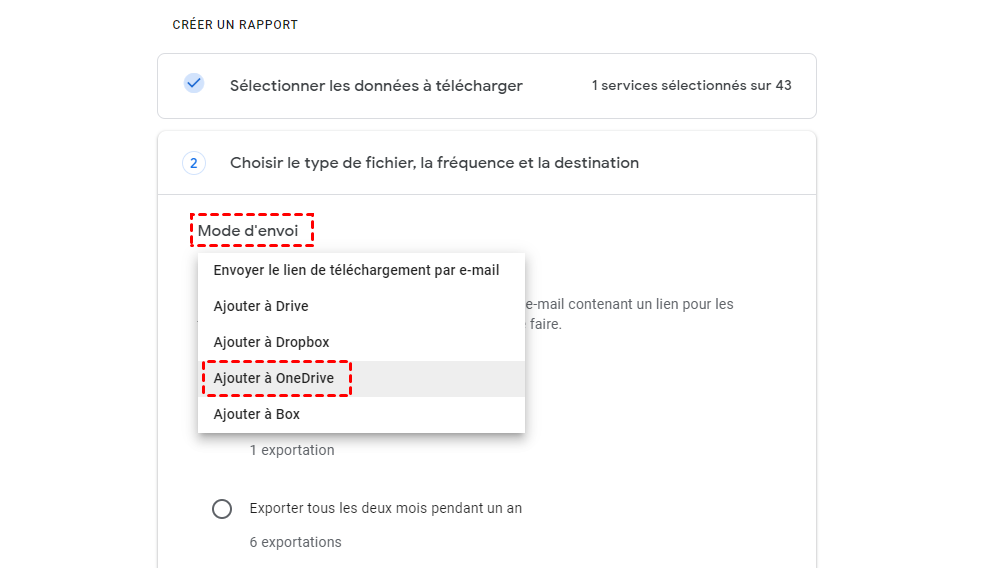Screen dimensions: 986x568
Task: Click the step 2 number circle icon
Action: pyautogui.click(x=194, y=162)
